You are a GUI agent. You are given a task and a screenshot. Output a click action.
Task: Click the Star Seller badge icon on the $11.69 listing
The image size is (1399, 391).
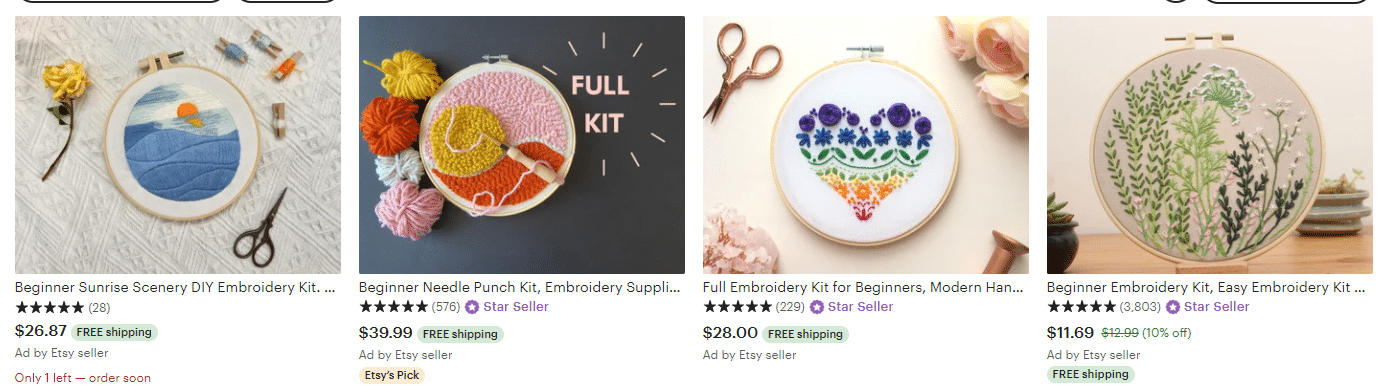(1172, 307)
